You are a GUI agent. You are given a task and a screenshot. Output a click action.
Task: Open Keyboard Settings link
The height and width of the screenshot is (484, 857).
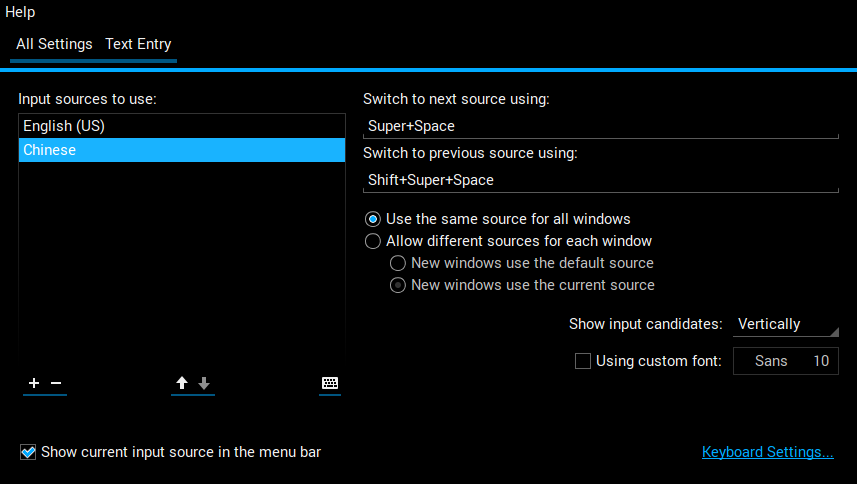pos(767,452)
